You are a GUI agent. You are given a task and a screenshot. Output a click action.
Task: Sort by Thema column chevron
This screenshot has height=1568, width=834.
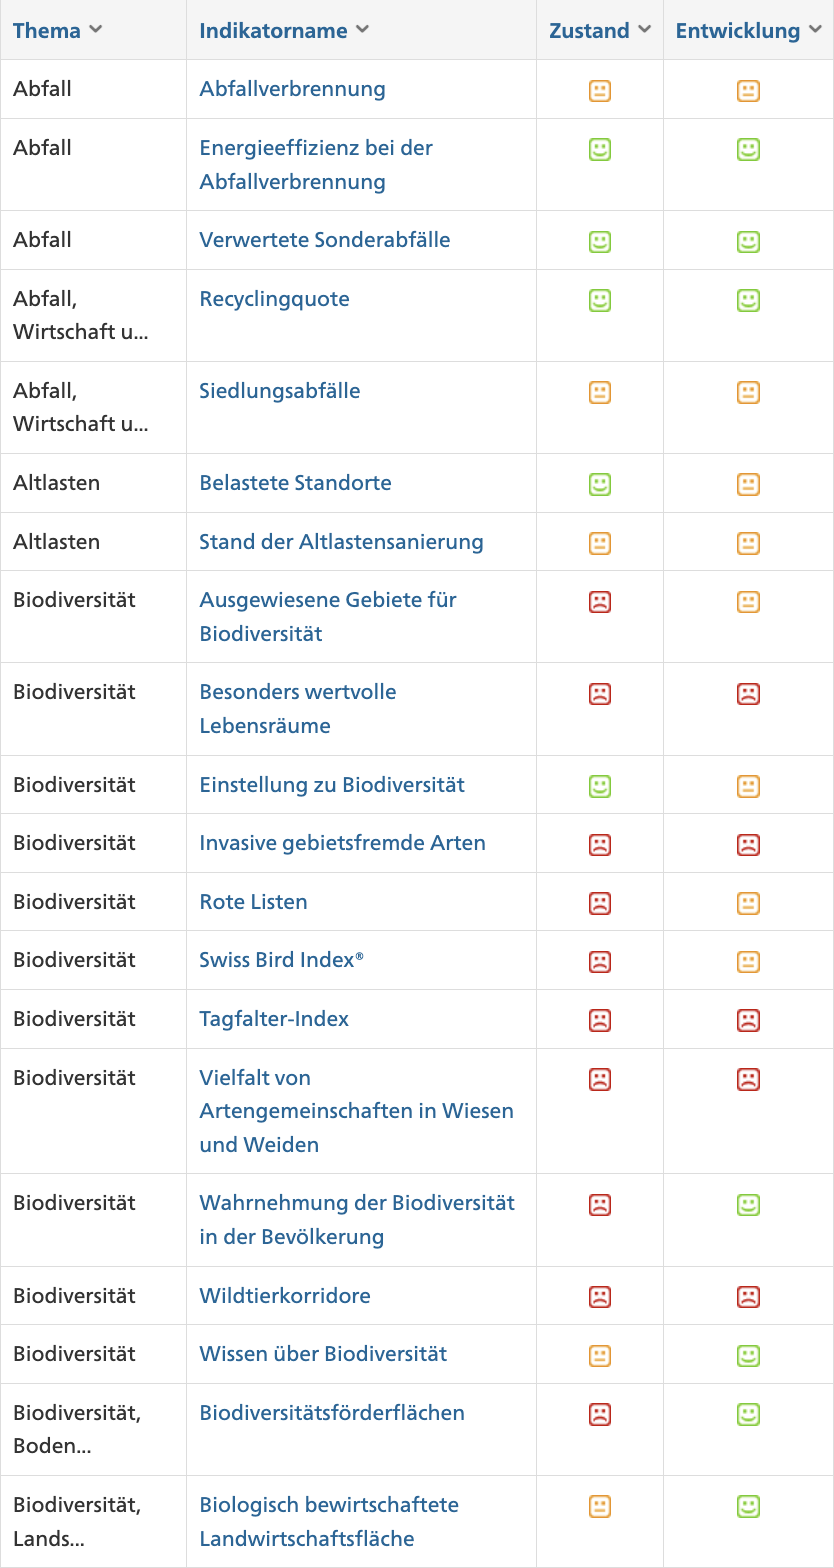coord(96,30)
